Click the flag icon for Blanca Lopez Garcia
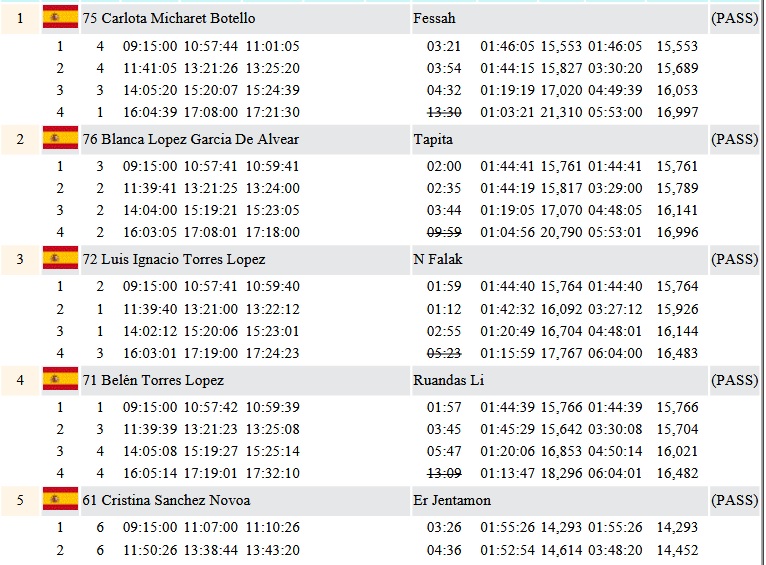The image size is (766, 565). pos(60,139)
